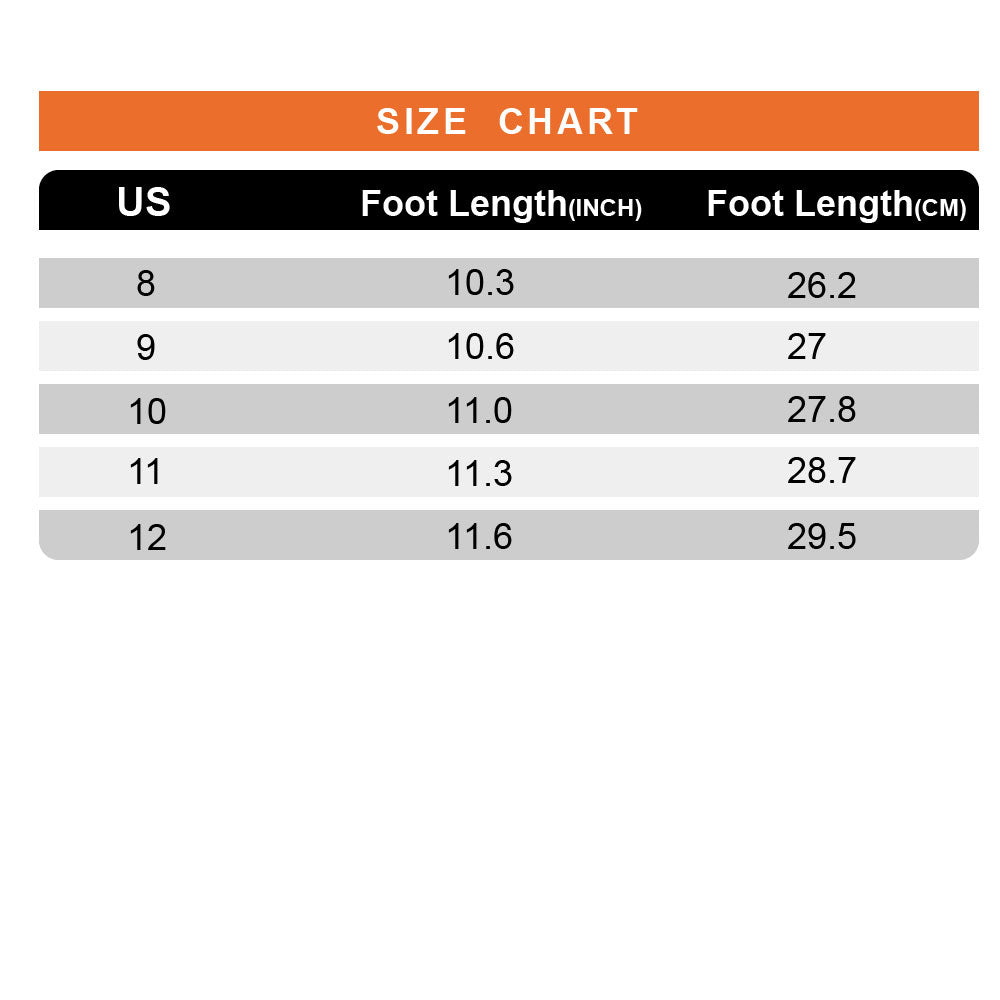Select the 28.7 cm foot length cell
Screen dimensions: 1000x1000
click(x=821, y=471)
